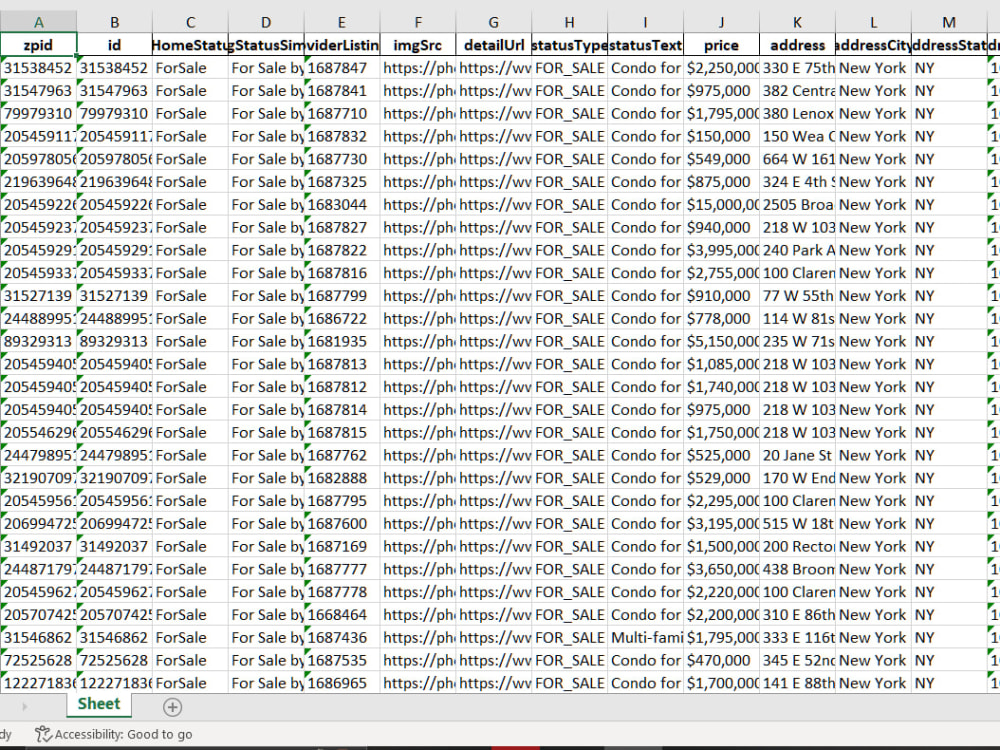Select the price header cell
The width and height of the screenshot is (1000, 750).
click(x=721, y=45)
